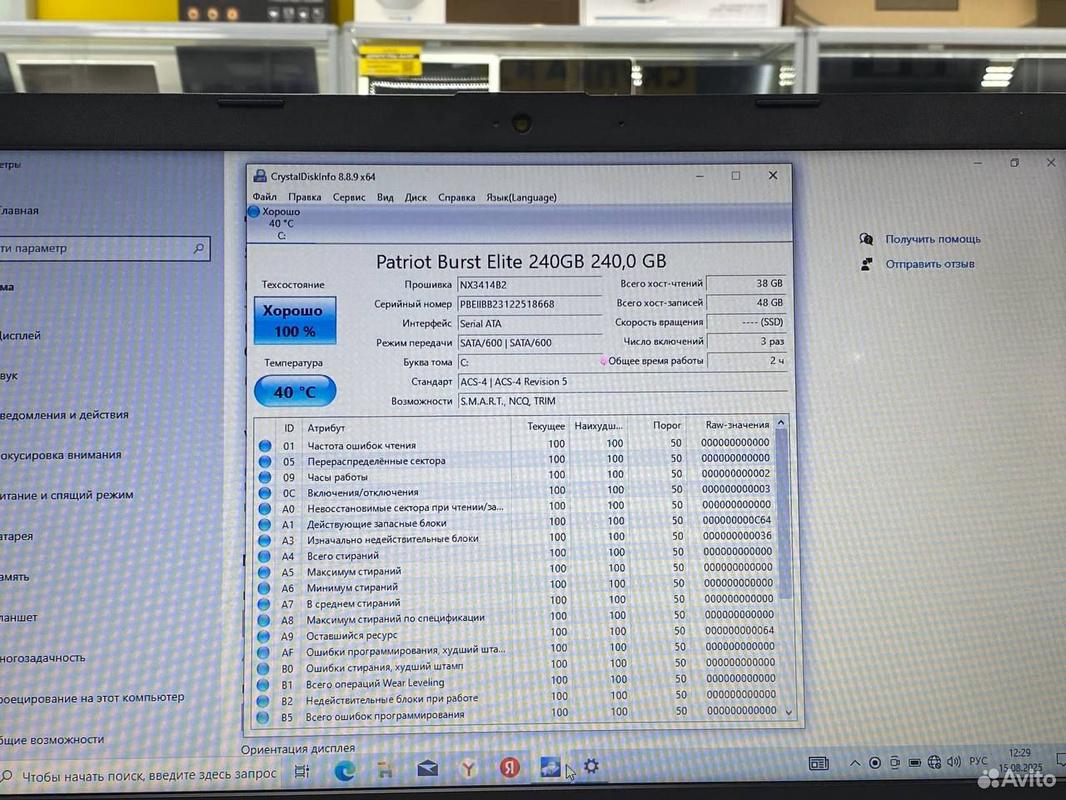Click the status circle for attribute 01
Image resolution: width=1066 pixels, height=800 pixels.
(x=264, y=445)
